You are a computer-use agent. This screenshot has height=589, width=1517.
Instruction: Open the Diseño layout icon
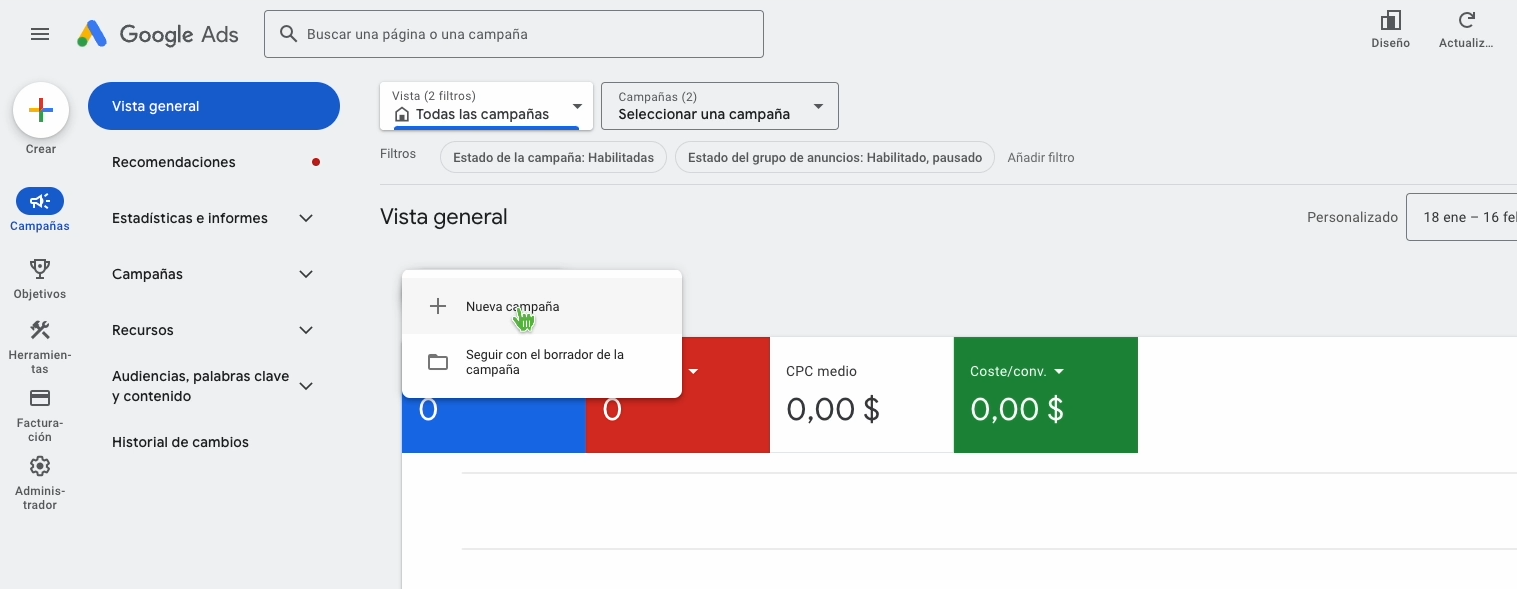pos(1390,21)
